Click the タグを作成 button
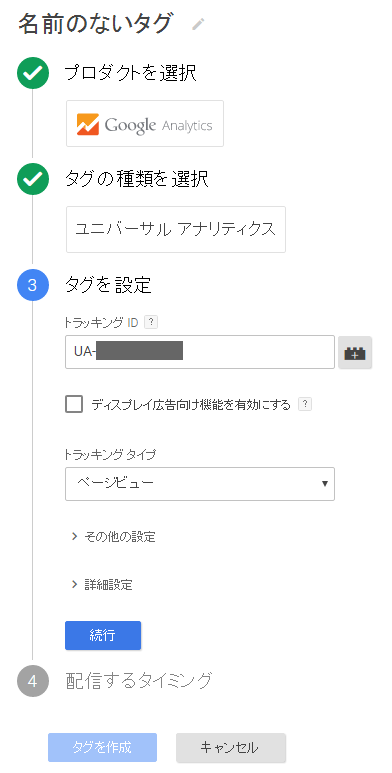This screenshot has width=392, height=773. tap(102, 748)
